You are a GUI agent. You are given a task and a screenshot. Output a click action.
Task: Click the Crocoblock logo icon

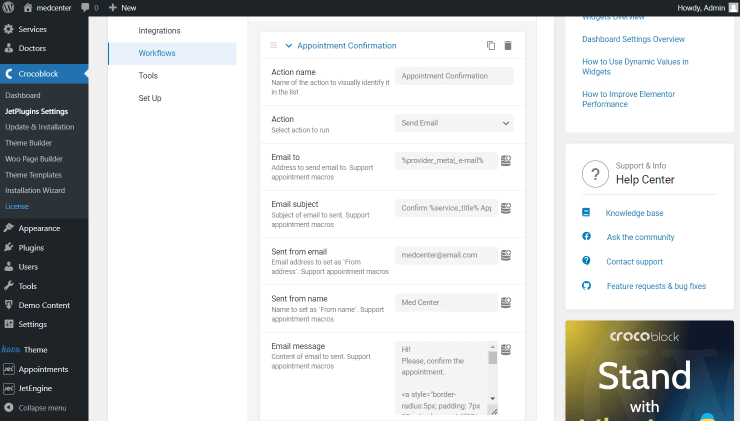pos(8,74)
